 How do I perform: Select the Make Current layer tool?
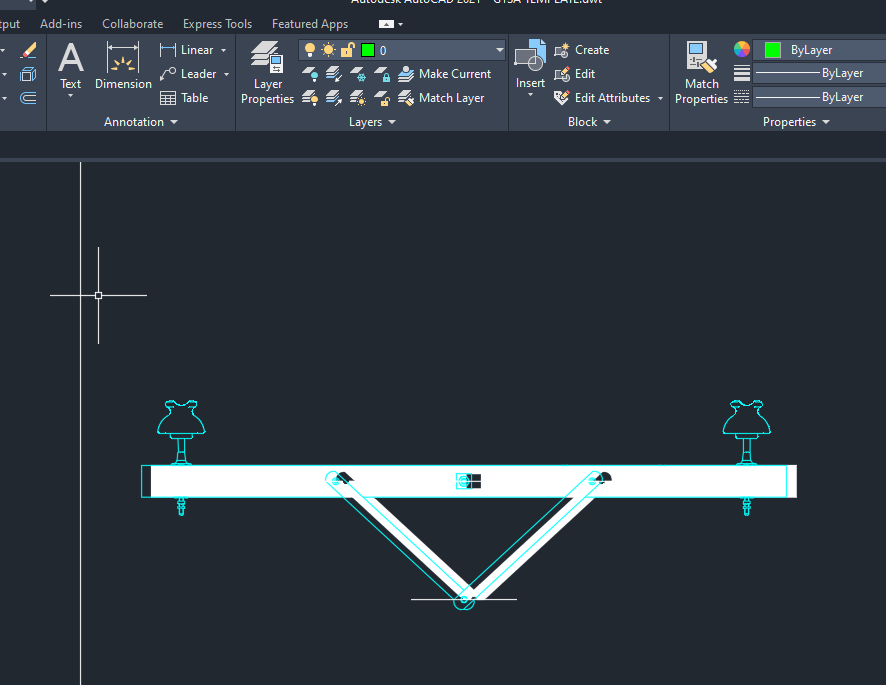pyautogui.click(x=447, y=73)
